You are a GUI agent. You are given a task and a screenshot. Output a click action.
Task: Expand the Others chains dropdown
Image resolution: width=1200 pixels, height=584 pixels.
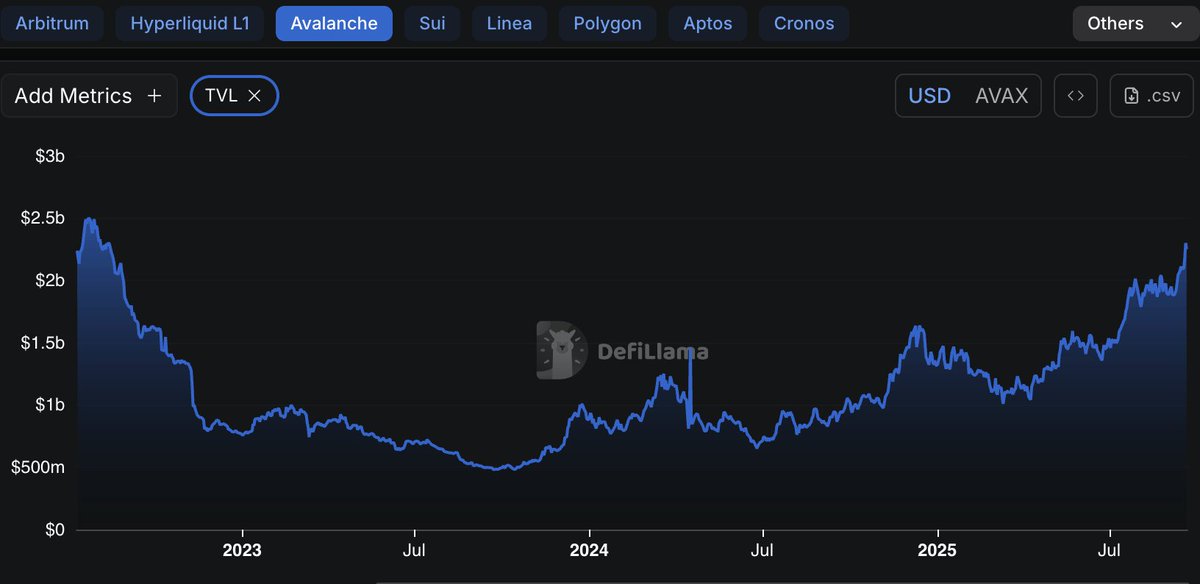(1136, 23)
